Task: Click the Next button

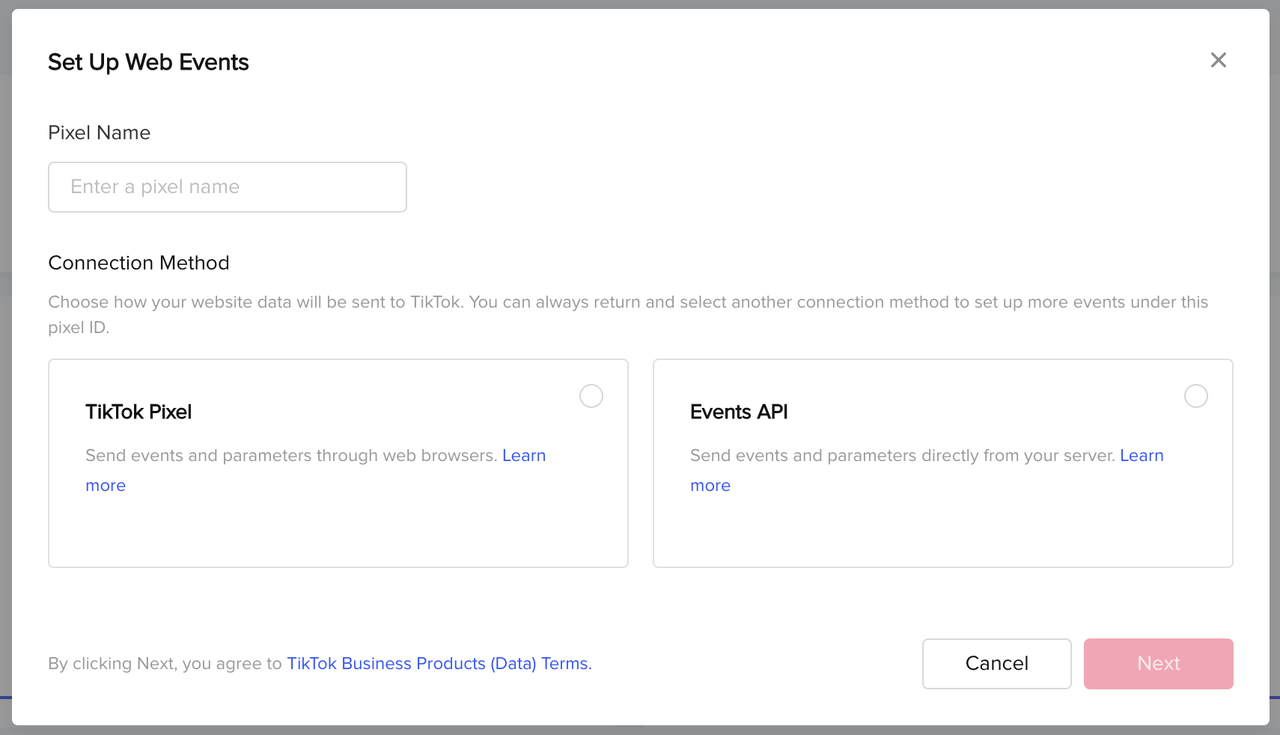Action: coord(1158,663)
